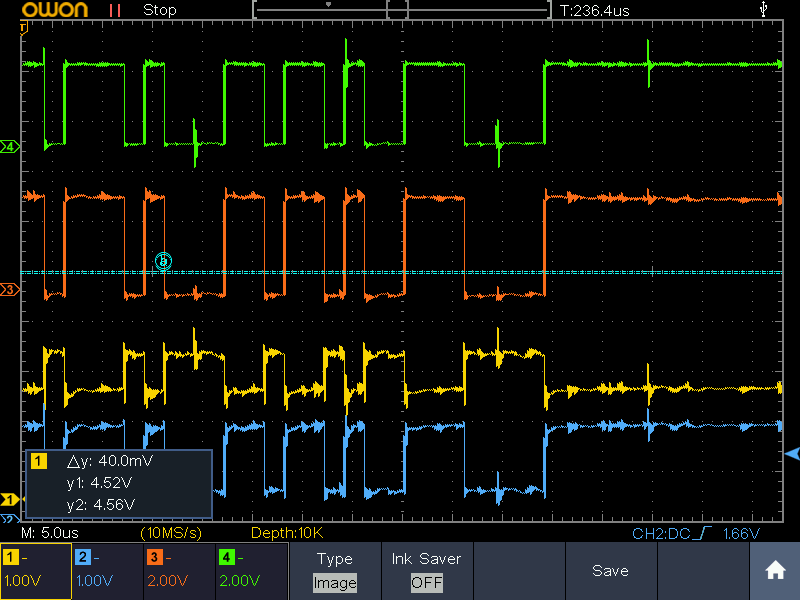Click the red pause indicator icon
The width and height of the screenshot is (800, 600).
point(115,10)
